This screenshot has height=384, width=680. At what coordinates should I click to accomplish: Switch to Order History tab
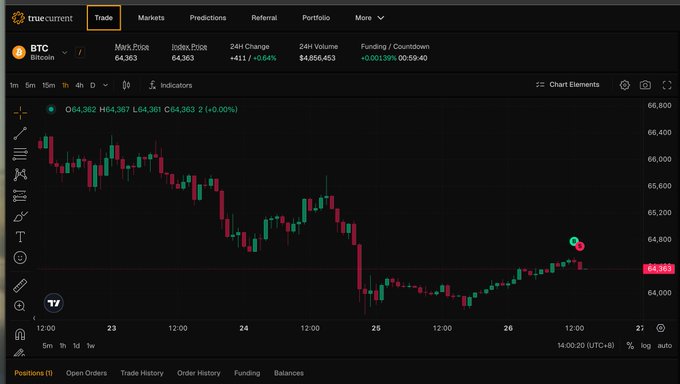coord(199,373)
